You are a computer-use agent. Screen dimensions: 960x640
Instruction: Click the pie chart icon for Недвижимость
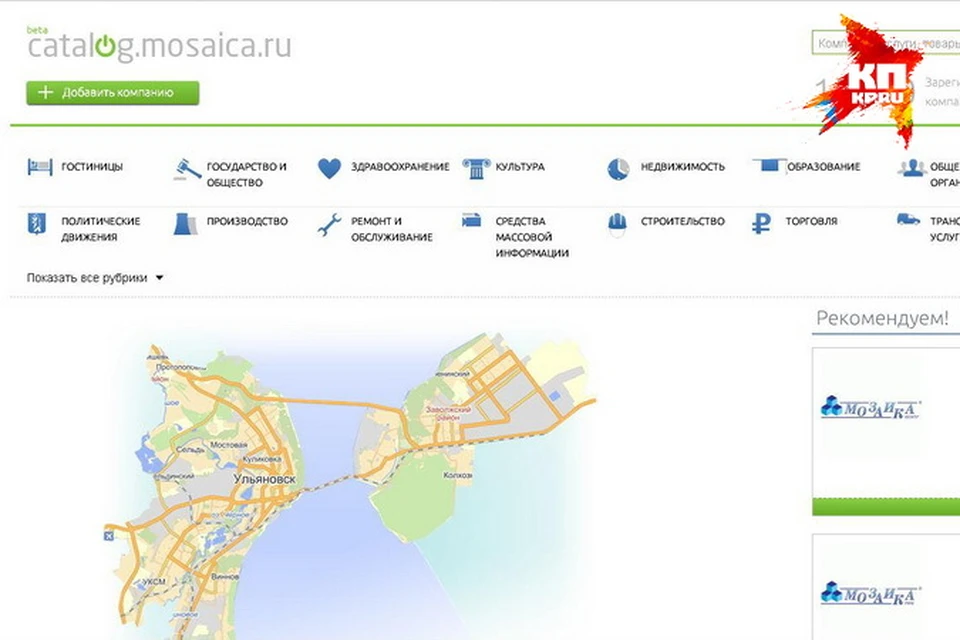point(618,168)
